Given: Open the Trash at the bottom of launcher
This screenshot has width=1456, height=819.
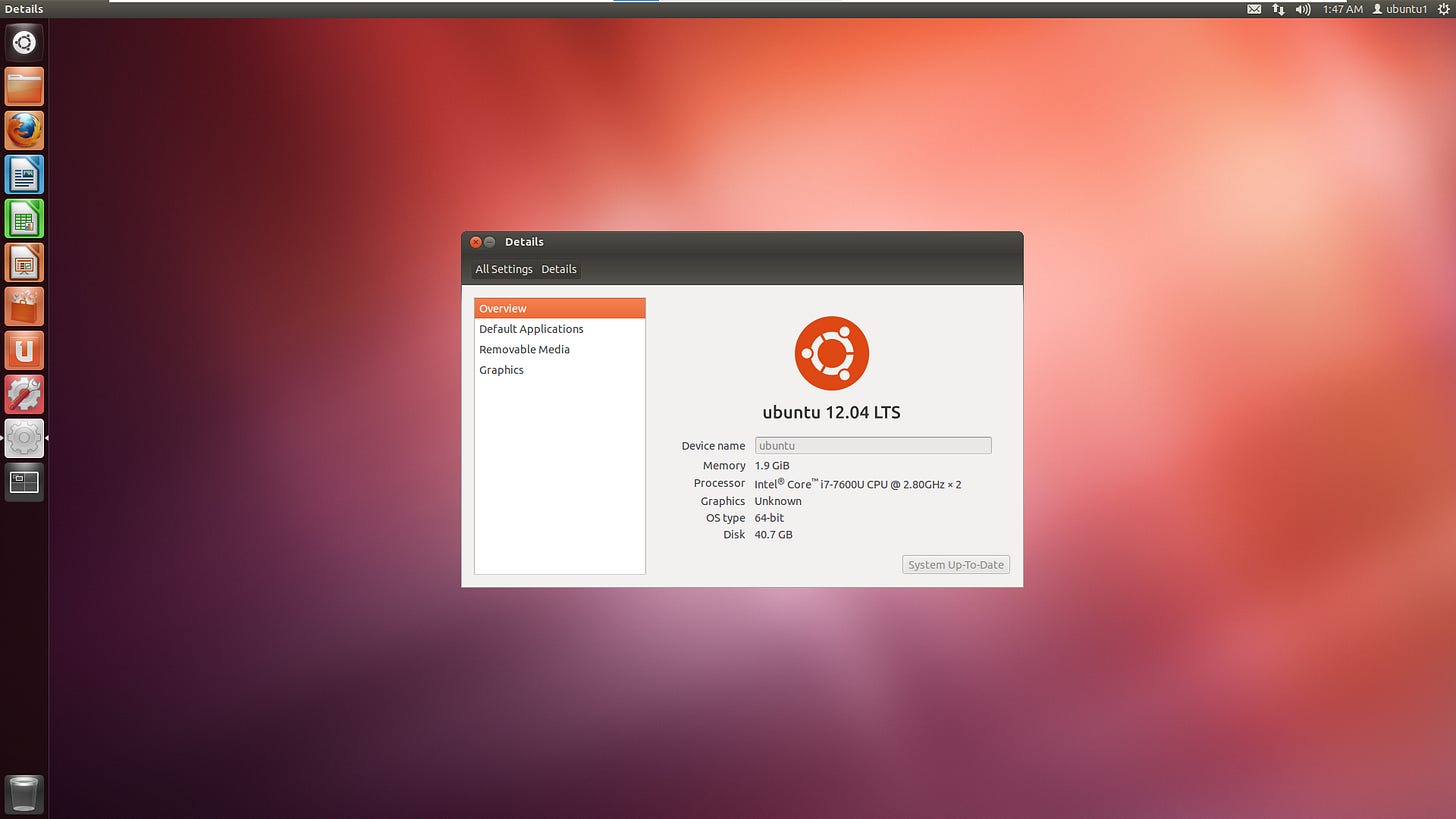Looking at the screenshot, I should pos(24,794).
